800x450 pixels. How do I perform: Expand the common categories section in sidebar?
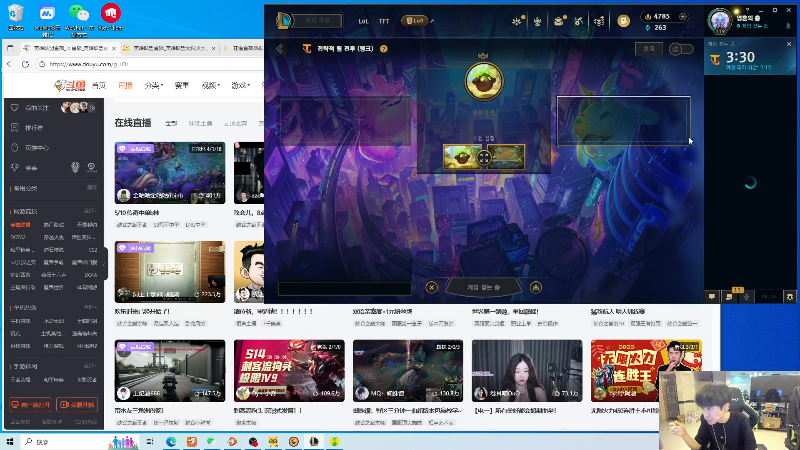[92, 188]
